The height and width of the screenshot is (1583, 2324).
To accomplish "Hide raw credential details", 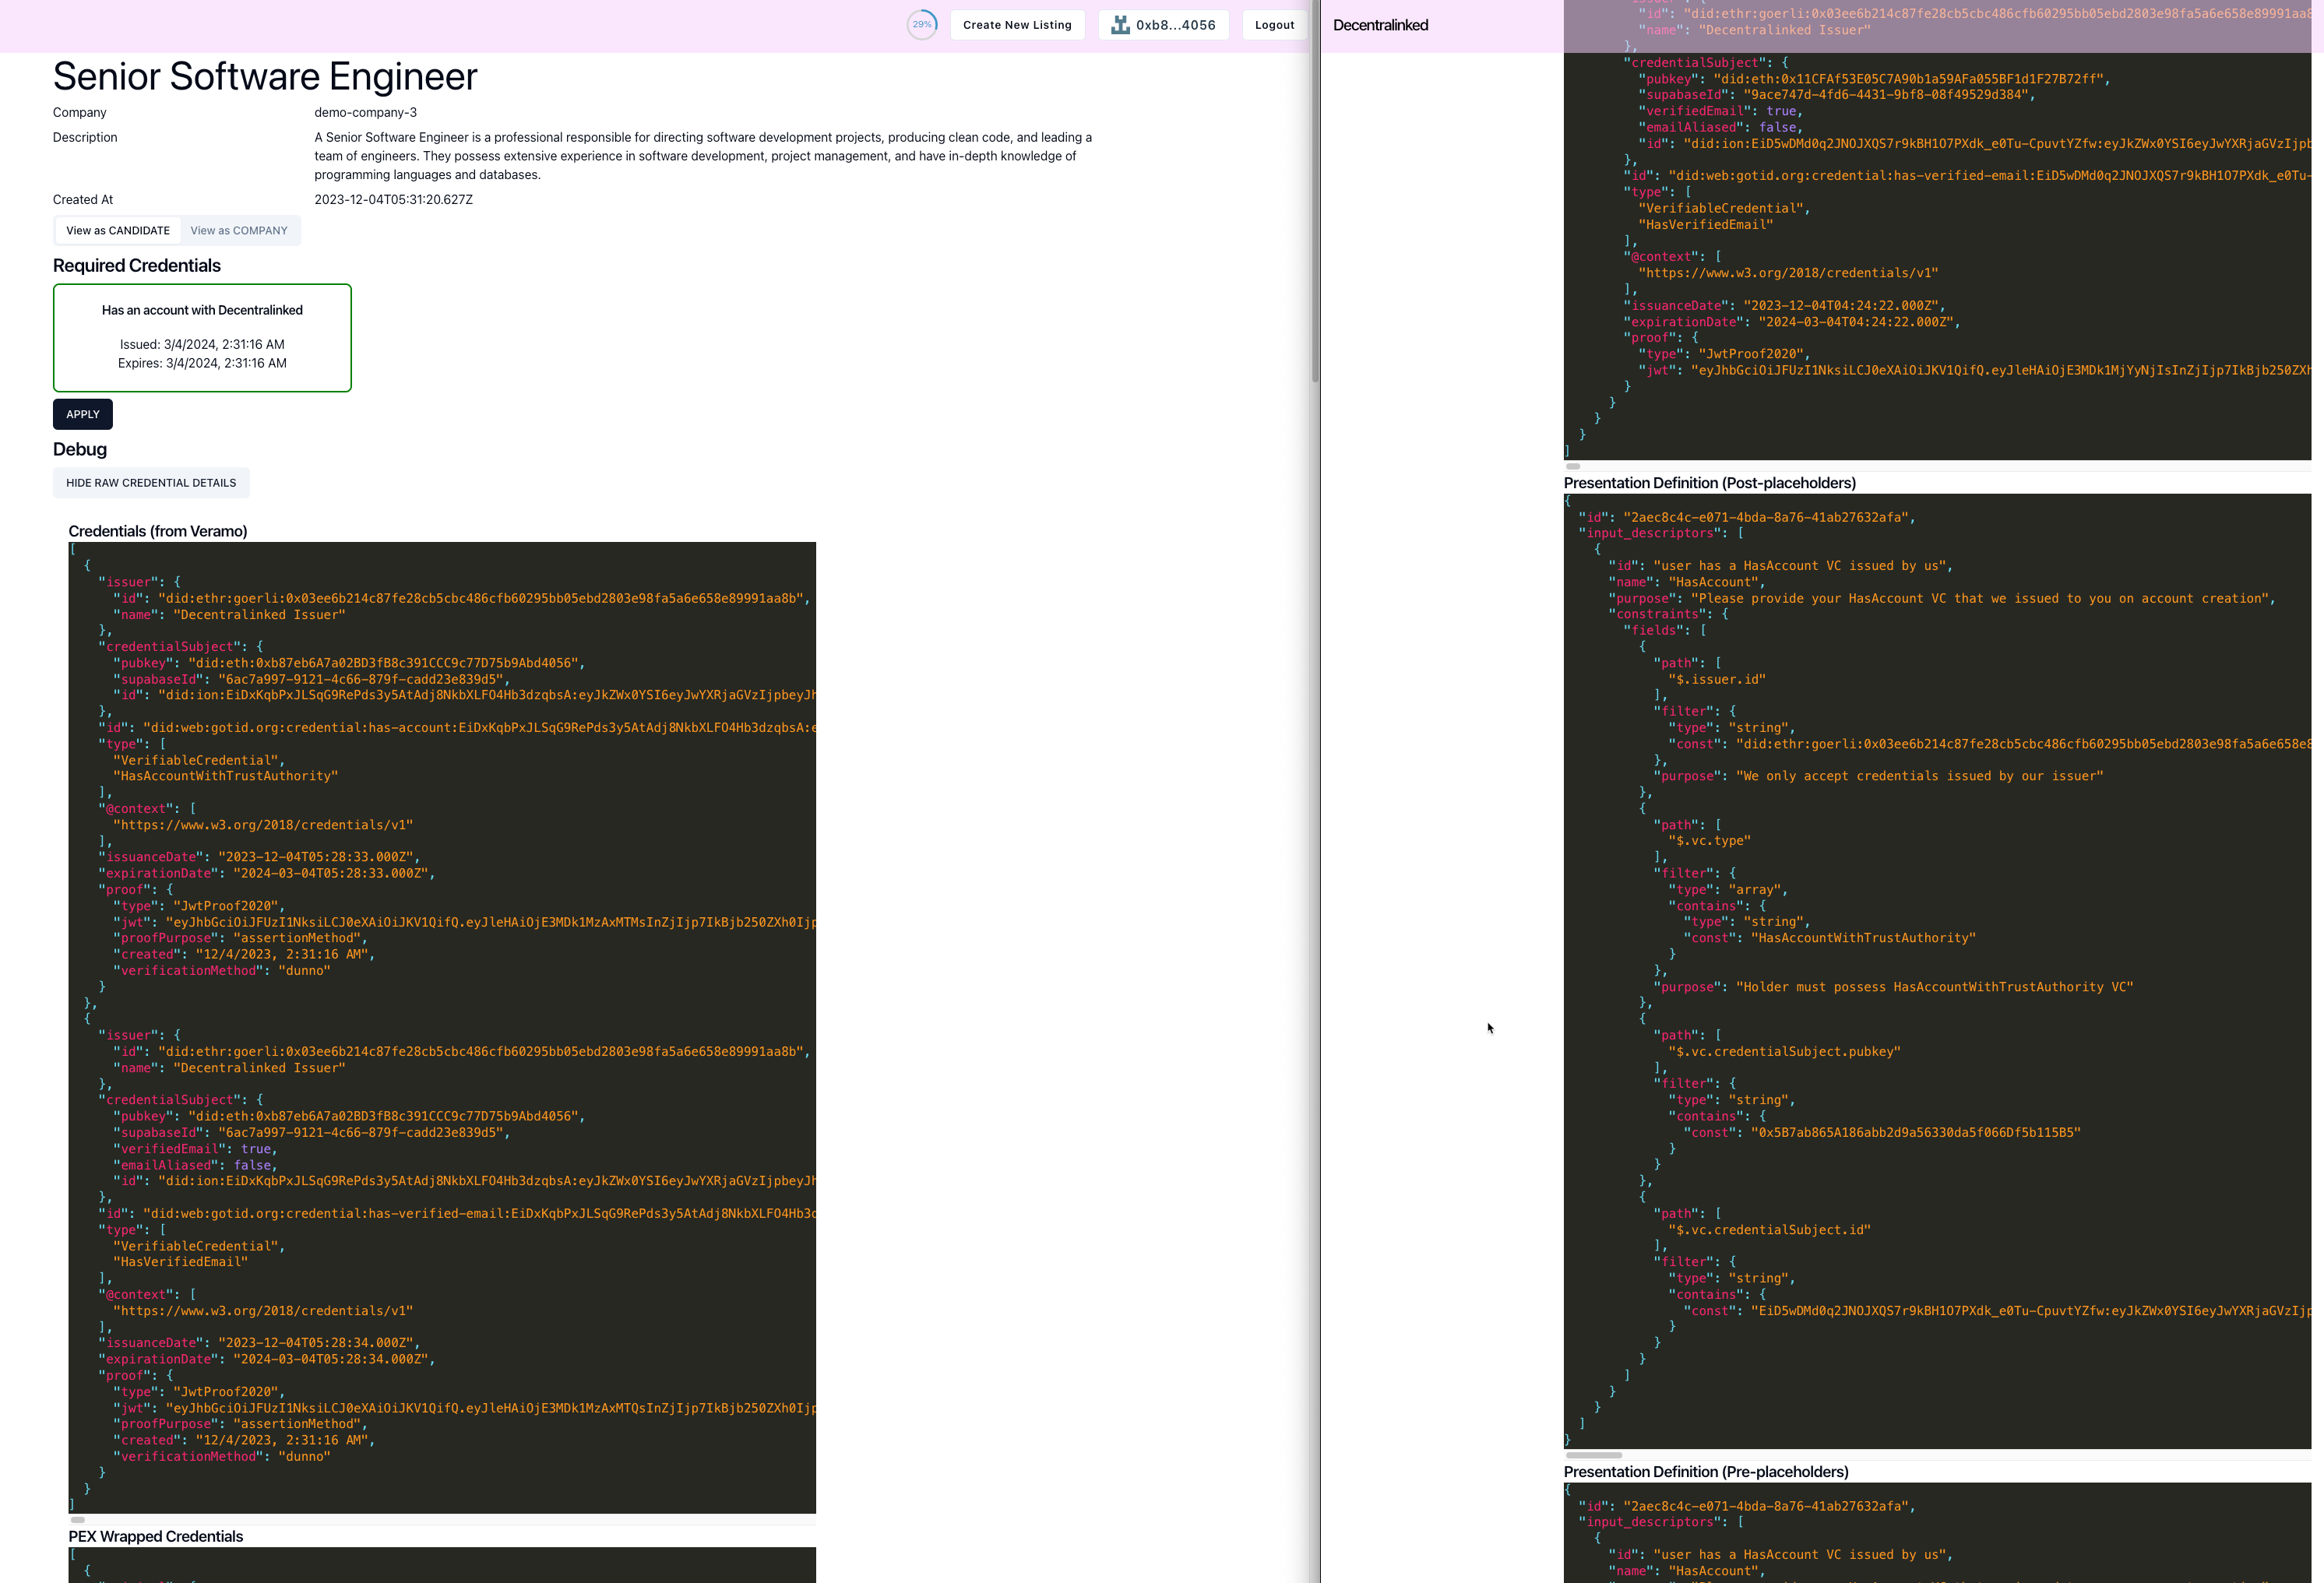I will click(x=151, y=483).
